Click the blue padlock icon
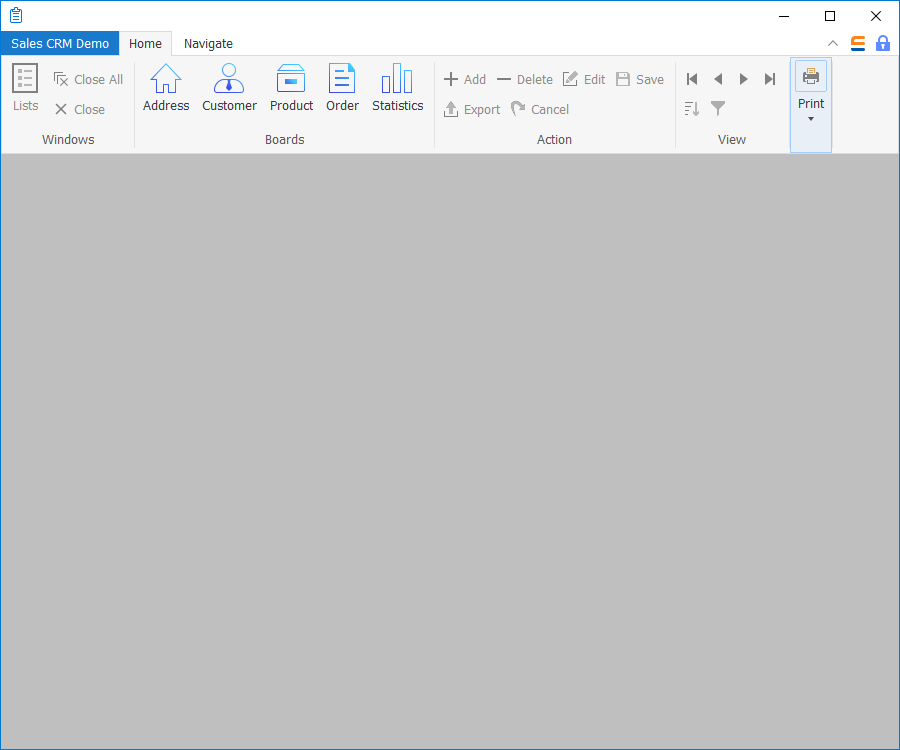The width and height of the screenshot is (900, 750). pos(882,43)
